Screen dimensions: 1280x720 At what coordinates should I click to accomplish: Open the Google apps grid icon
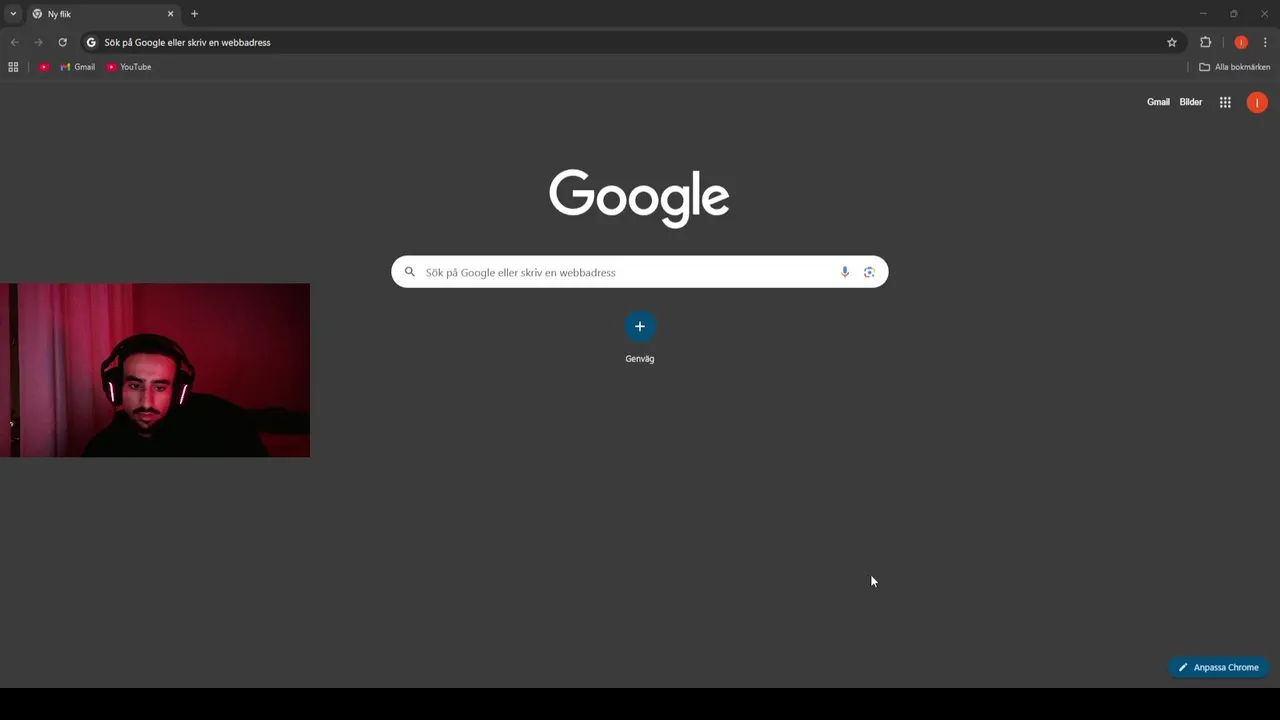point(1225,102)
